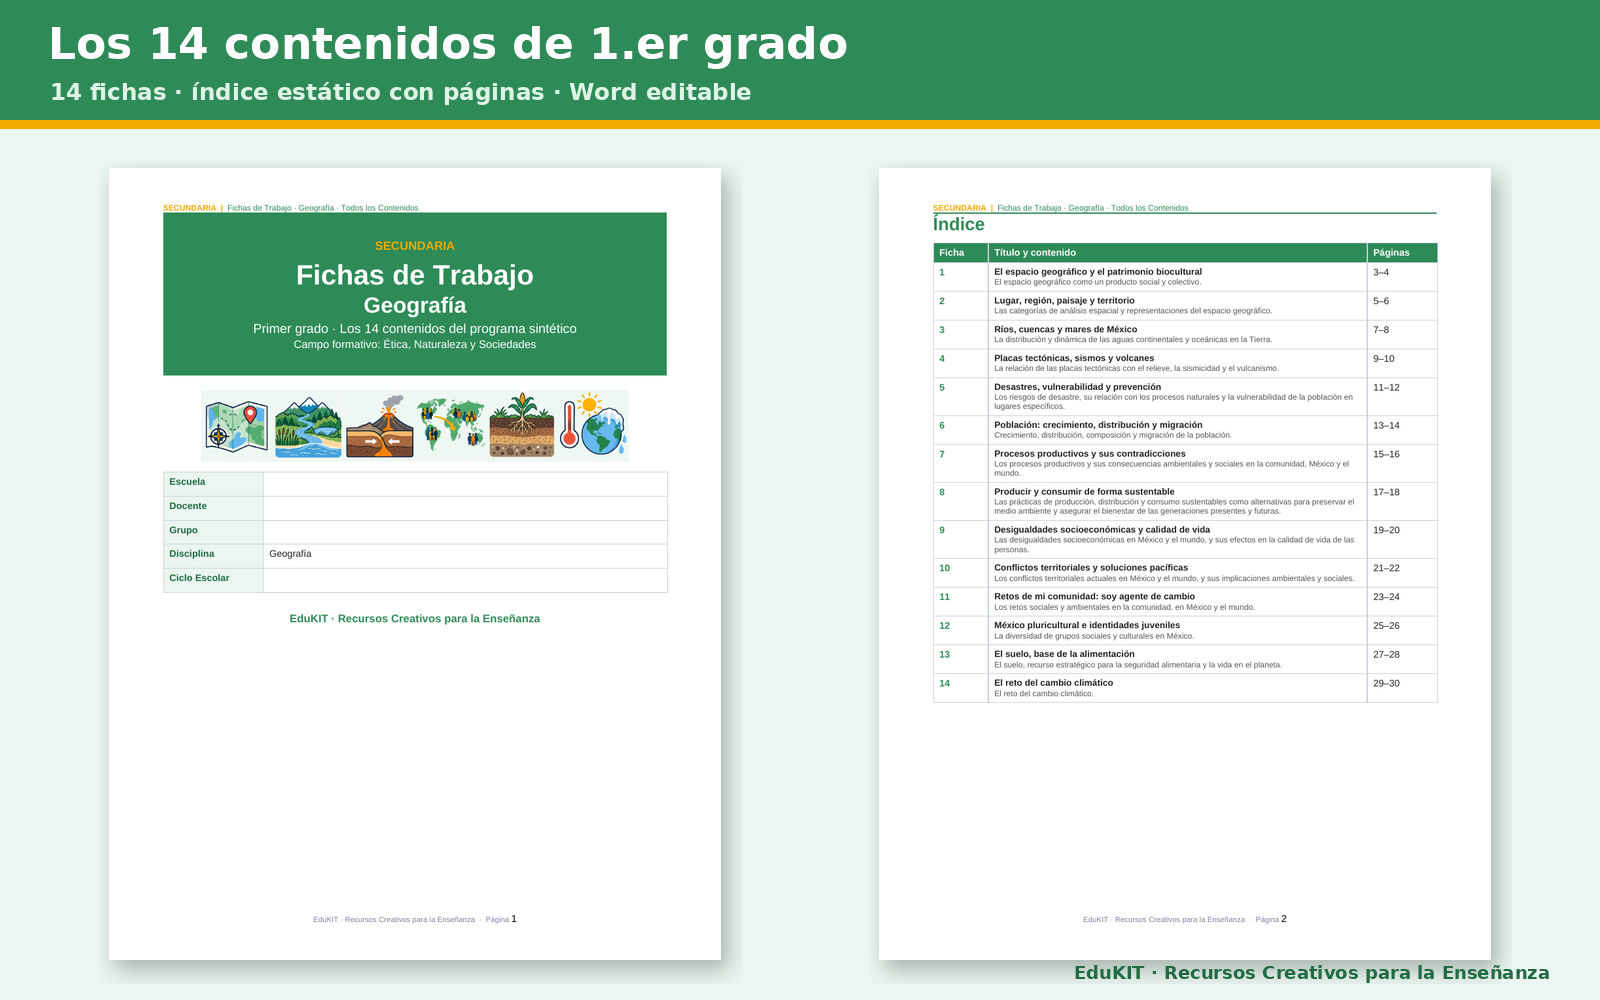Image resolution: width=1600 pixels, height=1000 pixels.
Task: Select the Disciplina field containing Geografía
Action: pyautogui.click(x=465, y=556)
